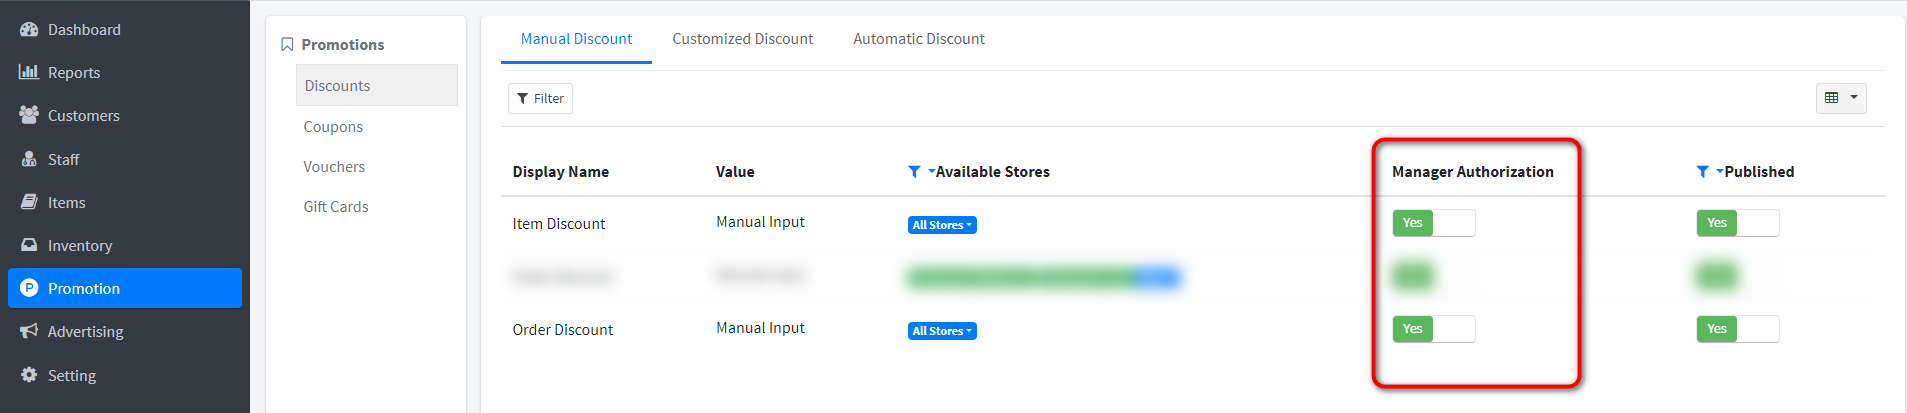
Task: Open the table column view dropdown
Action: pos(1840,98)
